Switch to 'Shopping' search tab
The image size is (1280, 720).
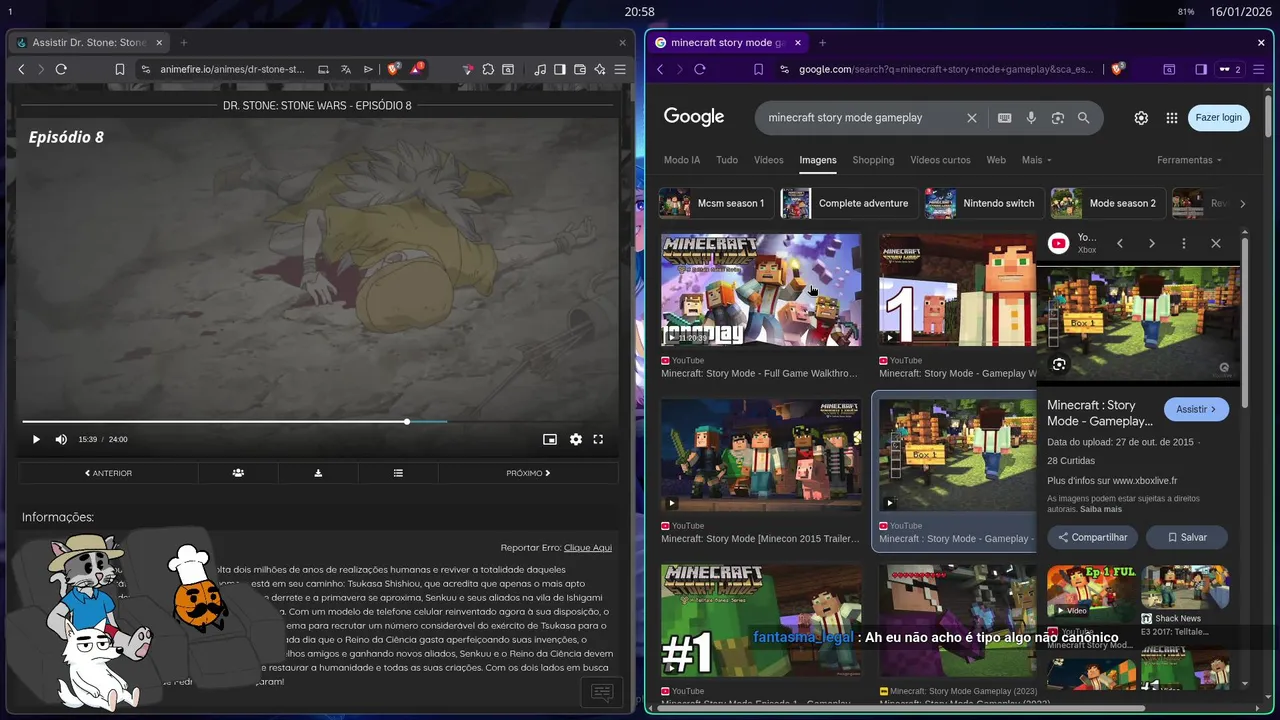[x=873, y=160]
